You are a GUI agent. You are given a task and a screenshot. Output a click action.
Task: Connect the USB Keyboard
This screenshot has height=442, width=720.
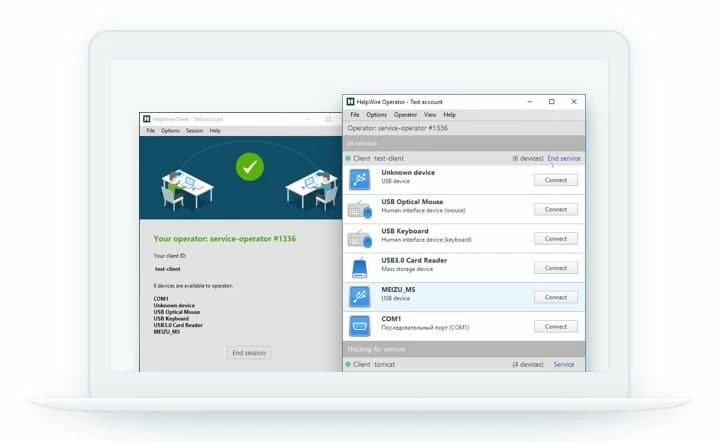(556, 239)
